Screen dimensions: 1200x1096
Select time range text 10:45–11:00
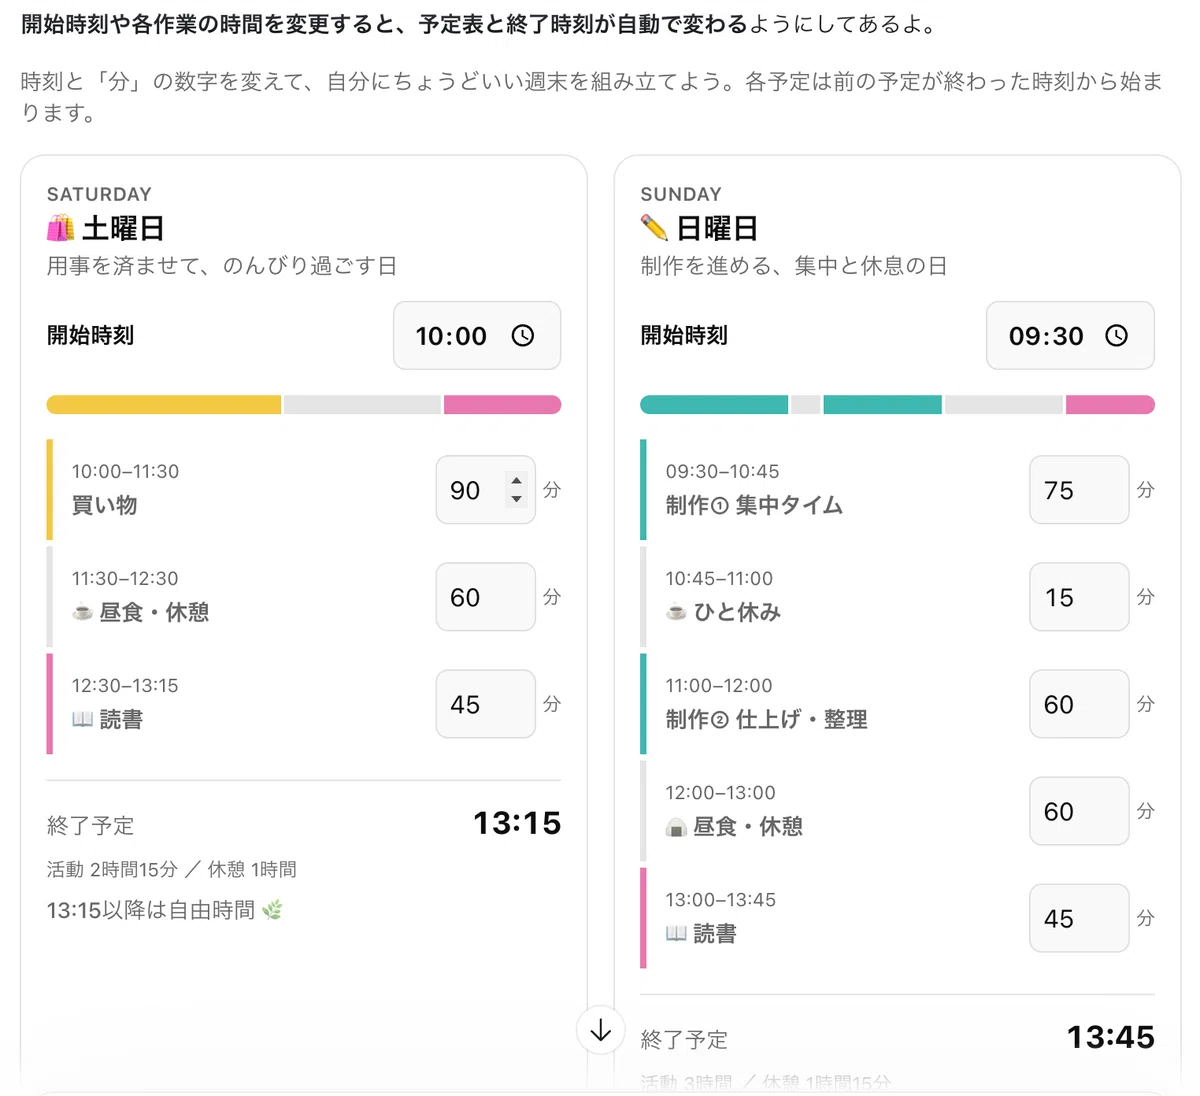(719, 578)
